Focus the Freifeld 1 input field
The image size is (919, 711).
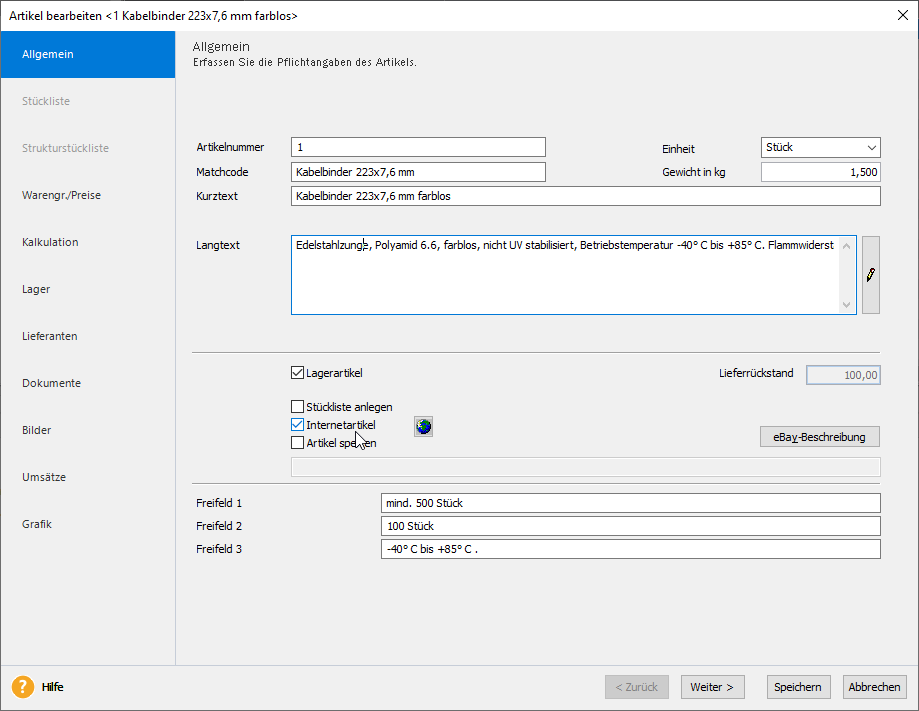630,503
